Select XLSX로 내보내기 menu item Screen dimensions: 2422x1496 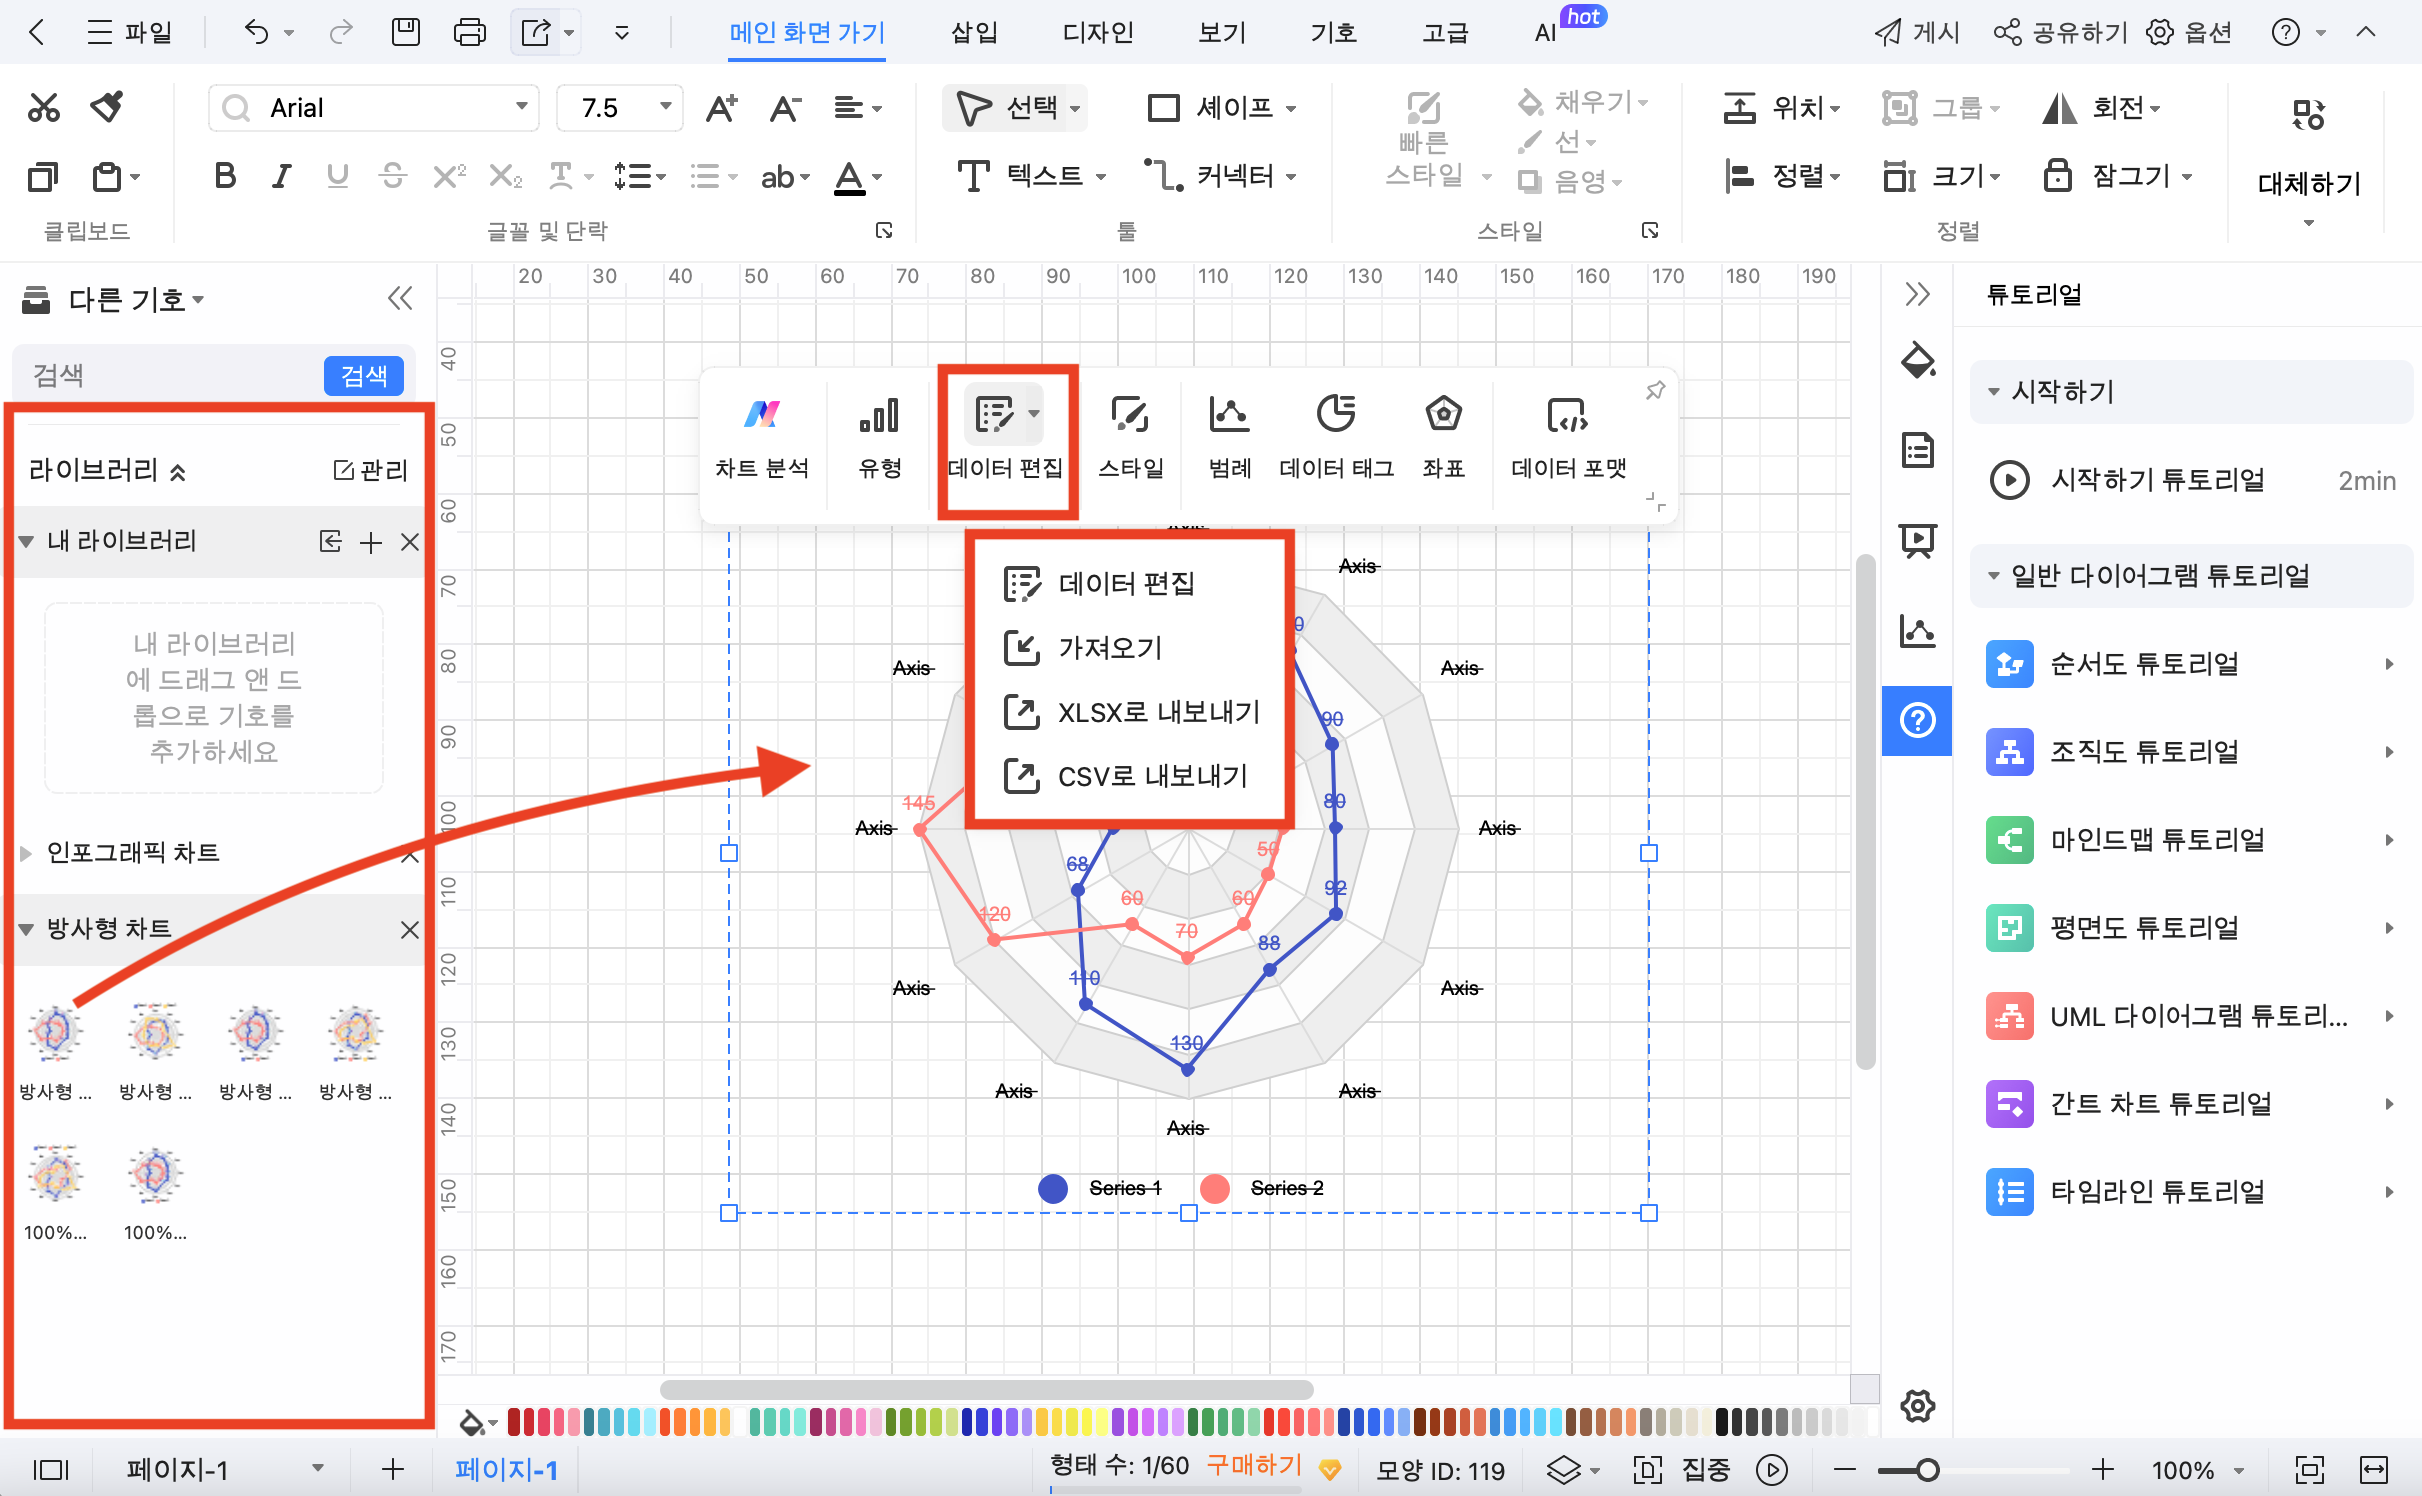tap(1130, 712)
